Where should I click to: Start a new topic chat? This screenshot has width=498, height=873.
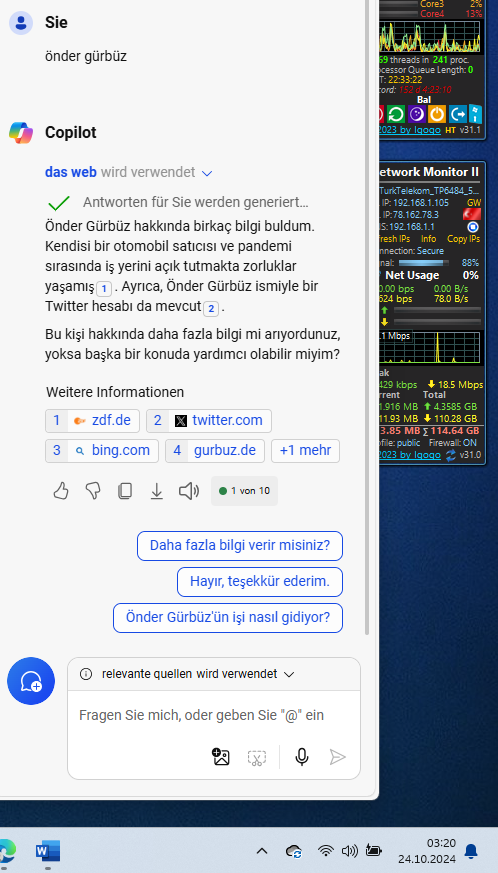31,681
